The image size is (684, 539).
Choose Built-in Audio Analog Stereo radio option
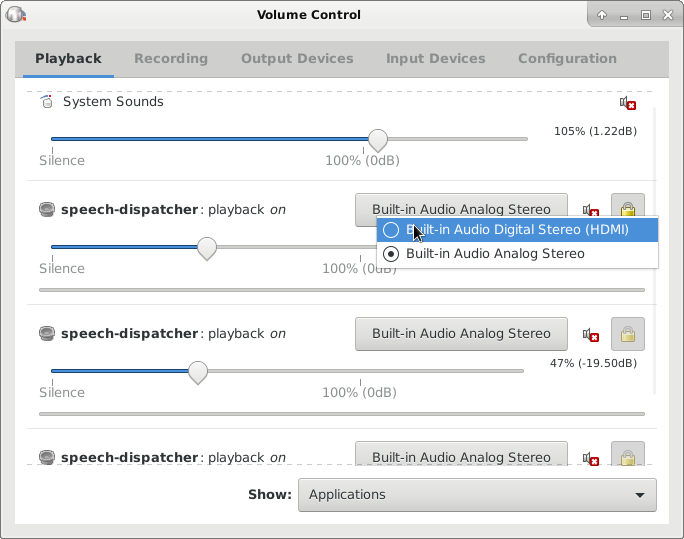pos(495,254)
